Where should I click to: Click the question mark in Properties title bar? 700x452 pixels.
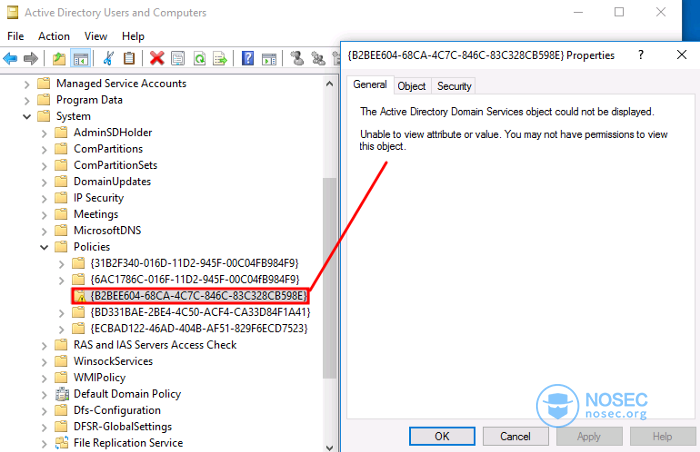(x=641, y=55)
